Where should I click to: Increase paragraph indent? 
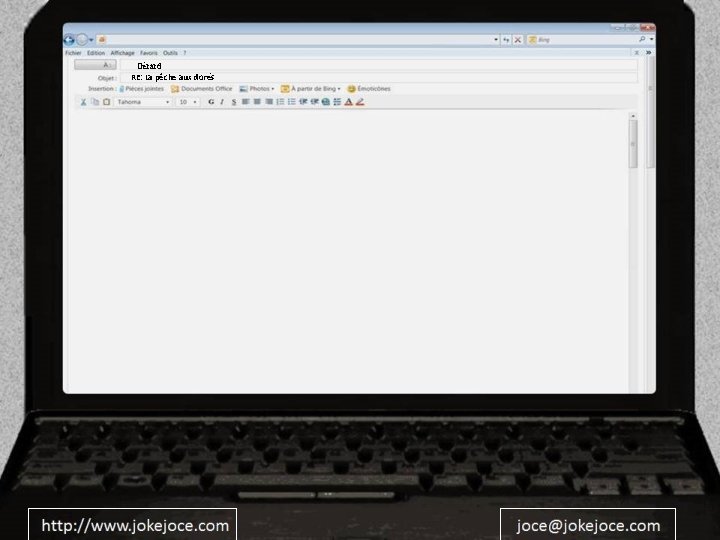point(315,102)
